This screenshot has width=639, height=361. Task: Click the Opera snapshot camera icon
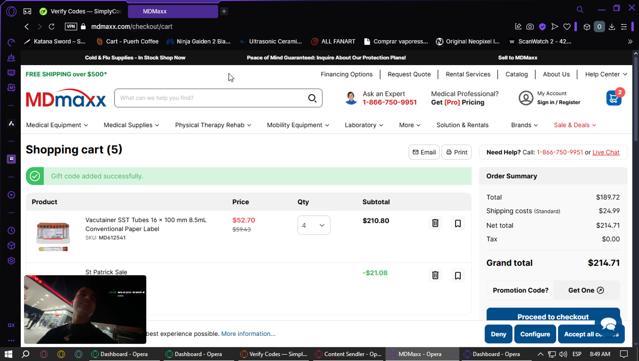coord(530,27)
